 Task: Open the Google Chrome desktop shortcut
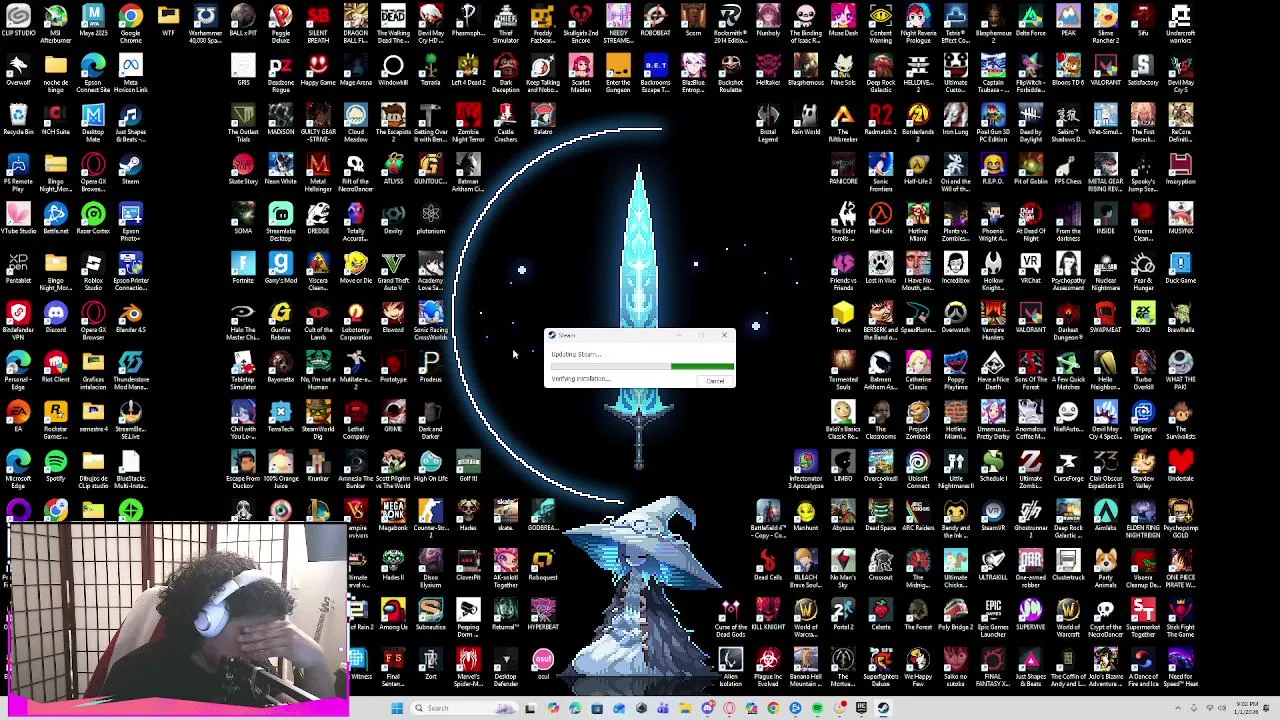(130, 22)
